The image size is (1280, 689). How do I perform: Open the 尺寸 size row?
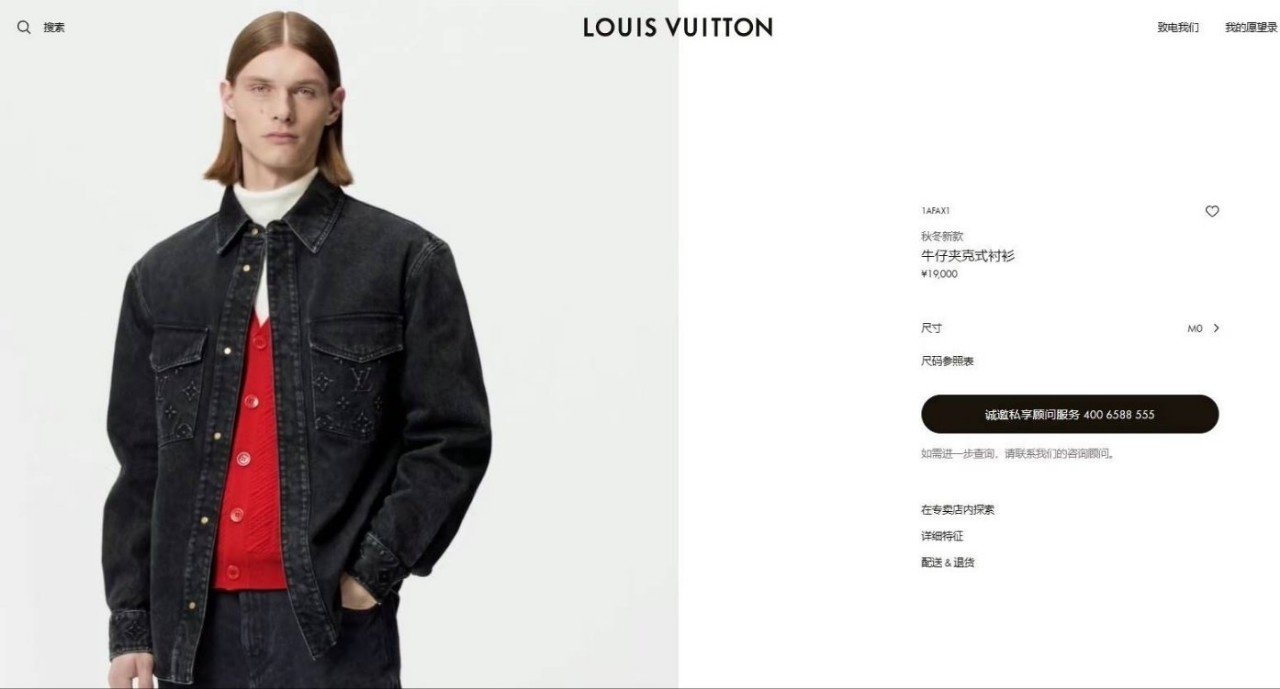coord(1070,328)
